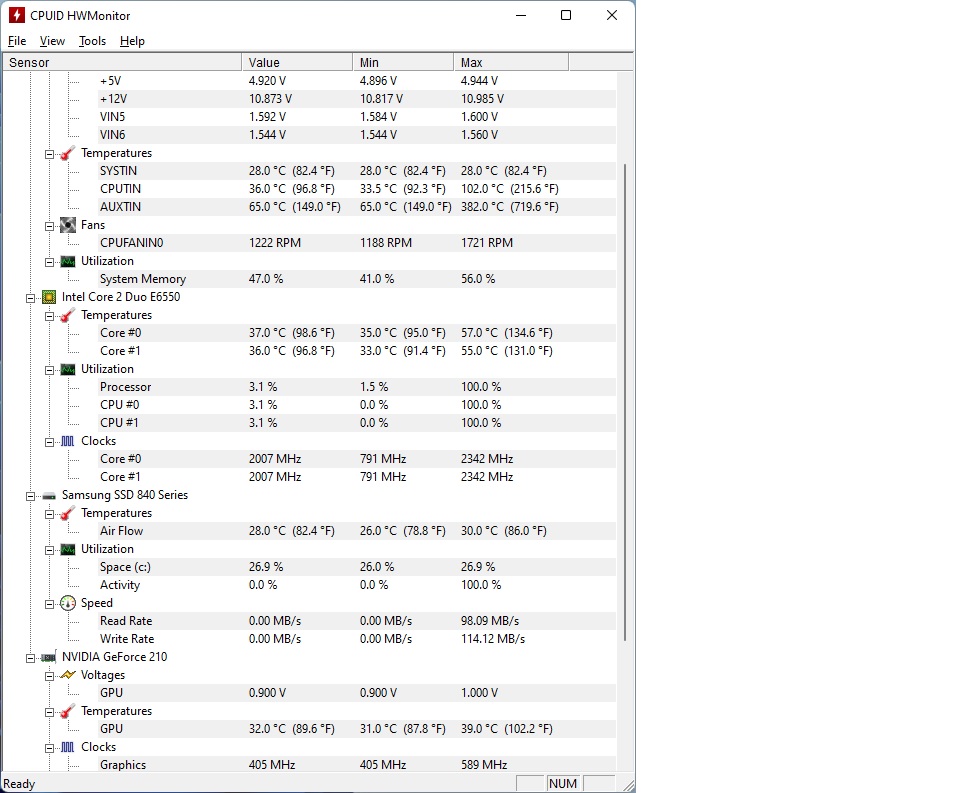Click drive icon for Samsung SSD 840 Series
The height and width of the screenshot is (793, 960).
pyautogui.click(x=49, y=496)
